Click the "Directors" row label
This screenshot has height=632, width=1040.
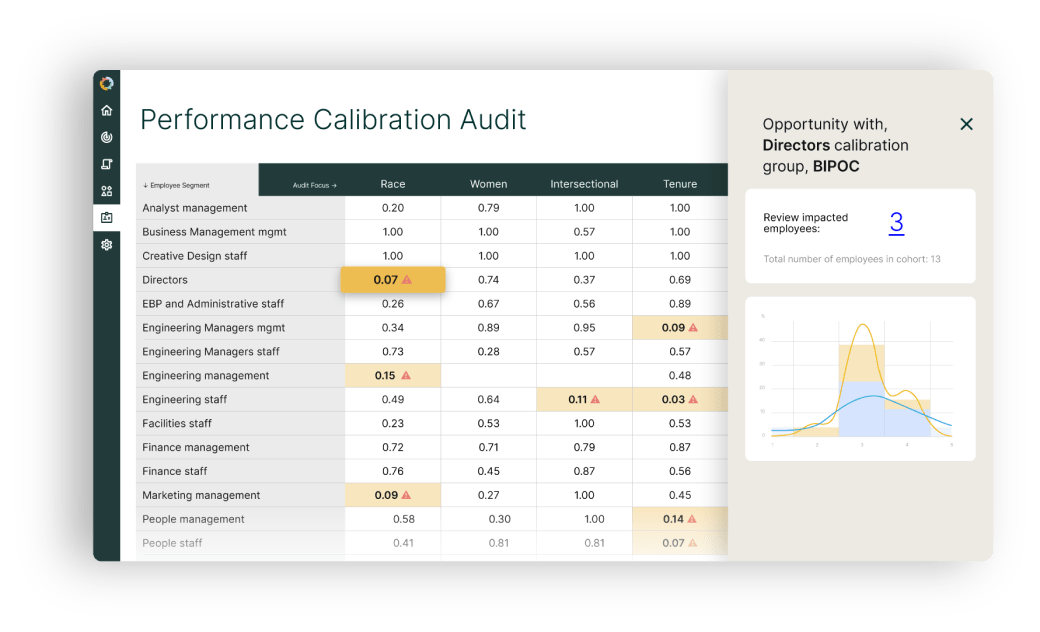tap(164, 280)
